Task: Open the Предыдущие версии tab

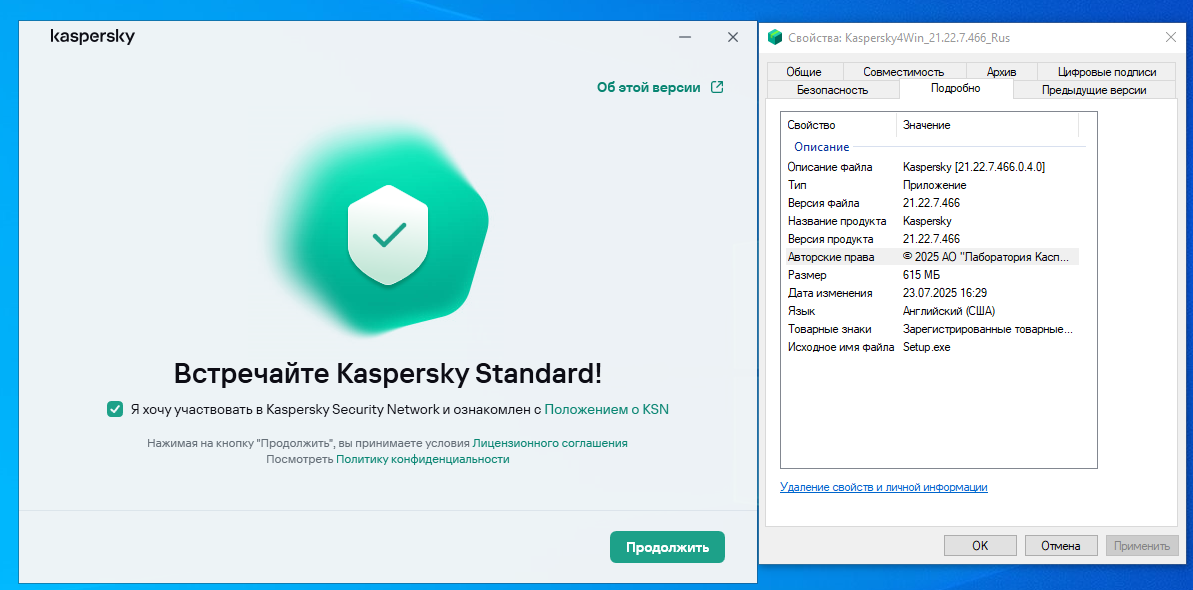Action: pyautogui.click(x=1095, y=90)
